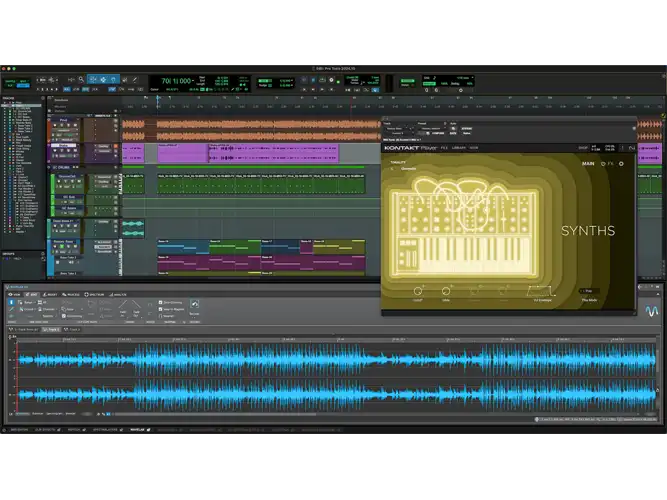The height and width of the screenshot is (500, 667).
Task: Click the BYPASS button in plug-in header
Action: pyautogui.click(x=467, y=129)
